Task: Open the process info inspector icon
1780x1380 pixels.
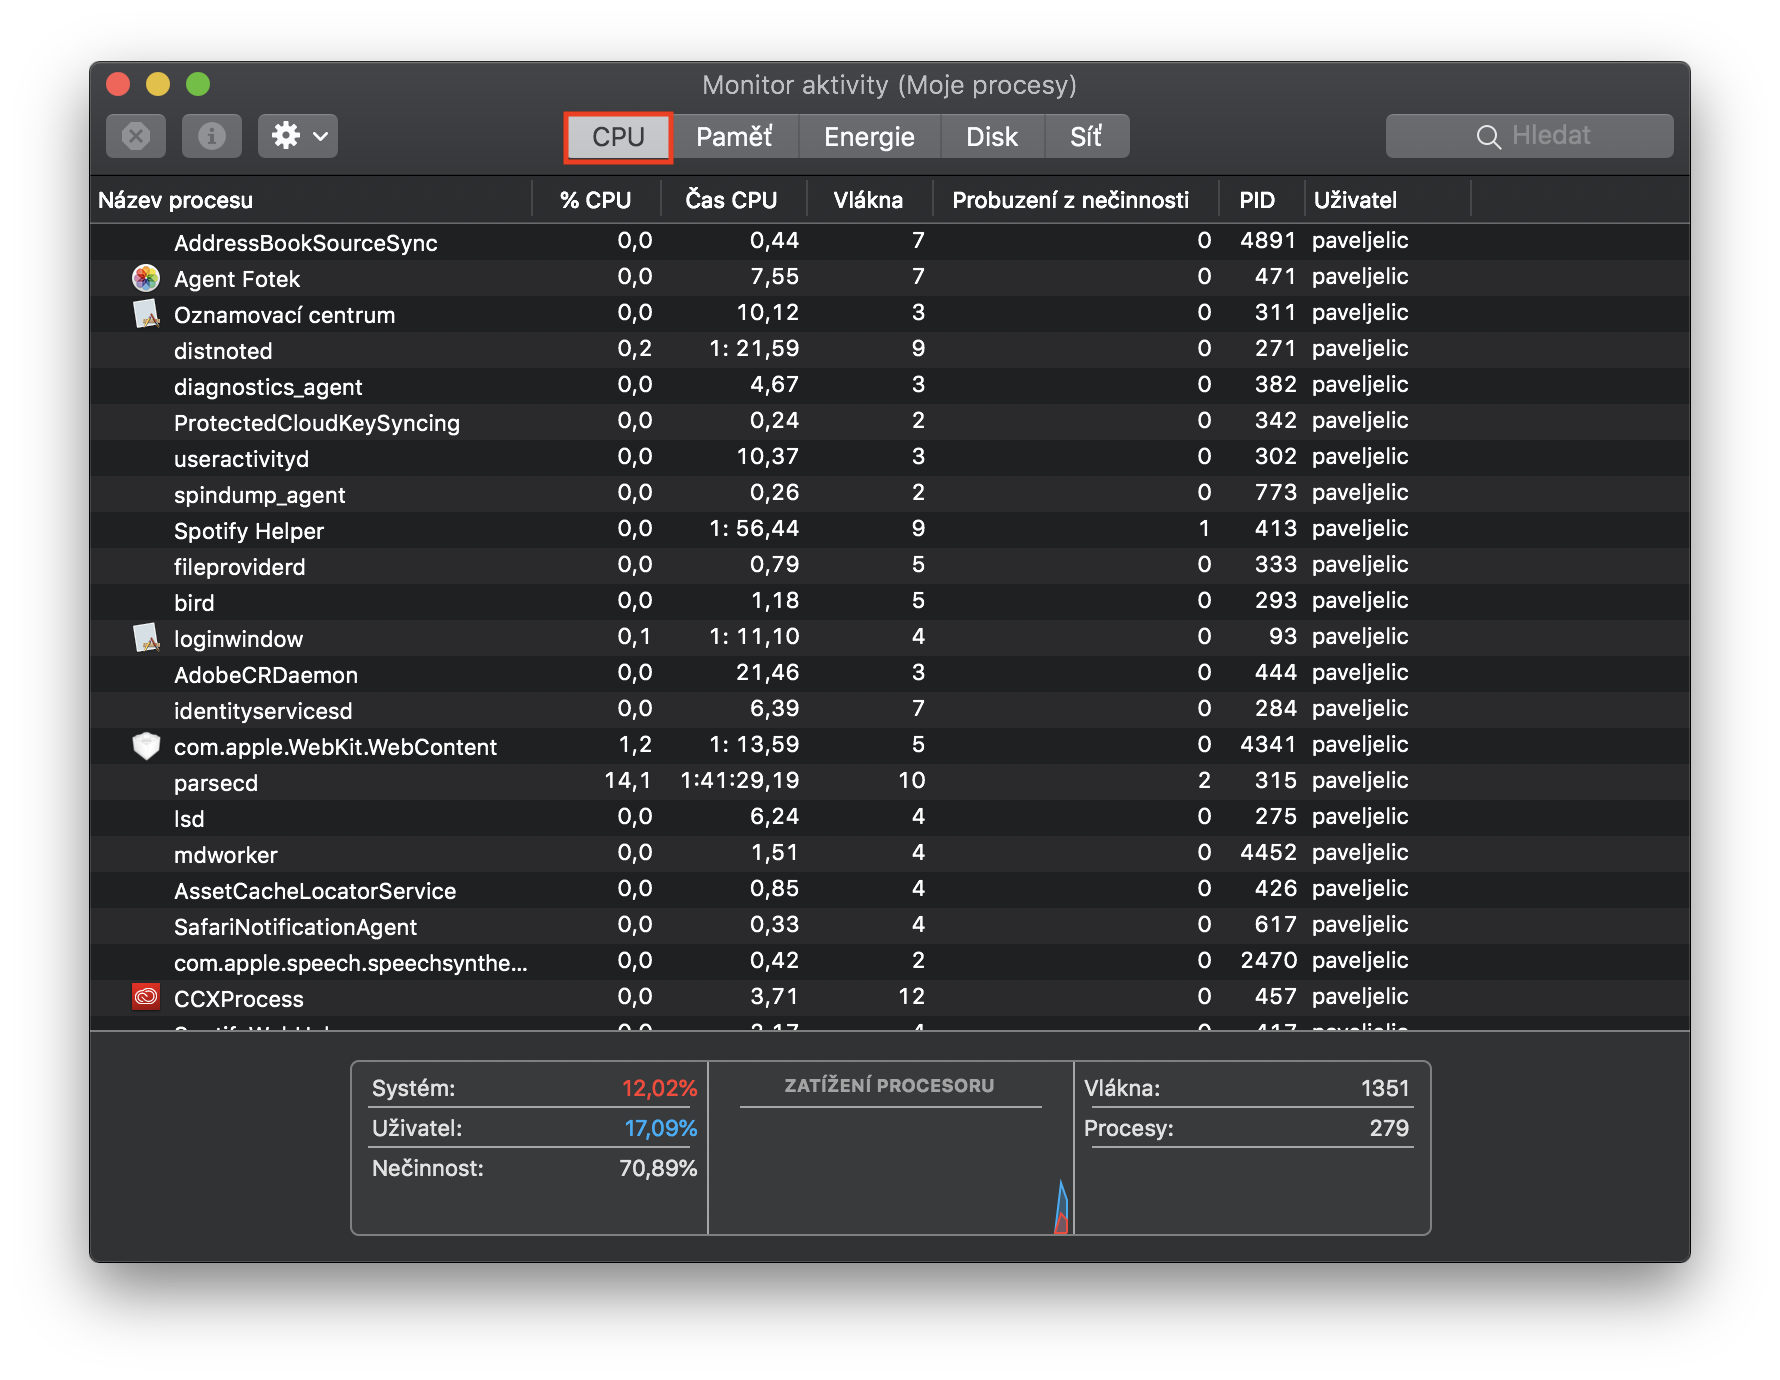Action: (211, 136)
